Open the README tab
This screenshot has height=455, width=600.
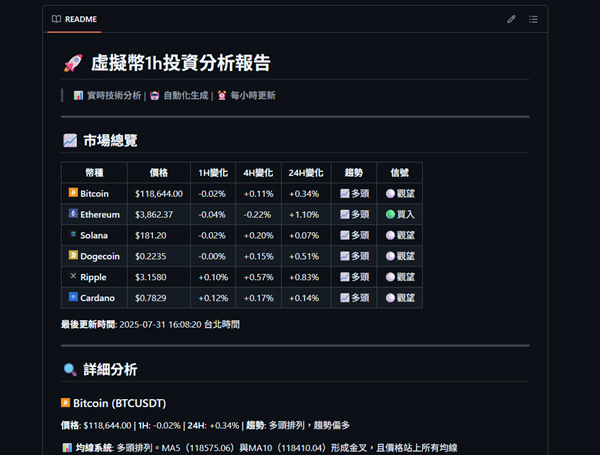click(x=74, y=19)
